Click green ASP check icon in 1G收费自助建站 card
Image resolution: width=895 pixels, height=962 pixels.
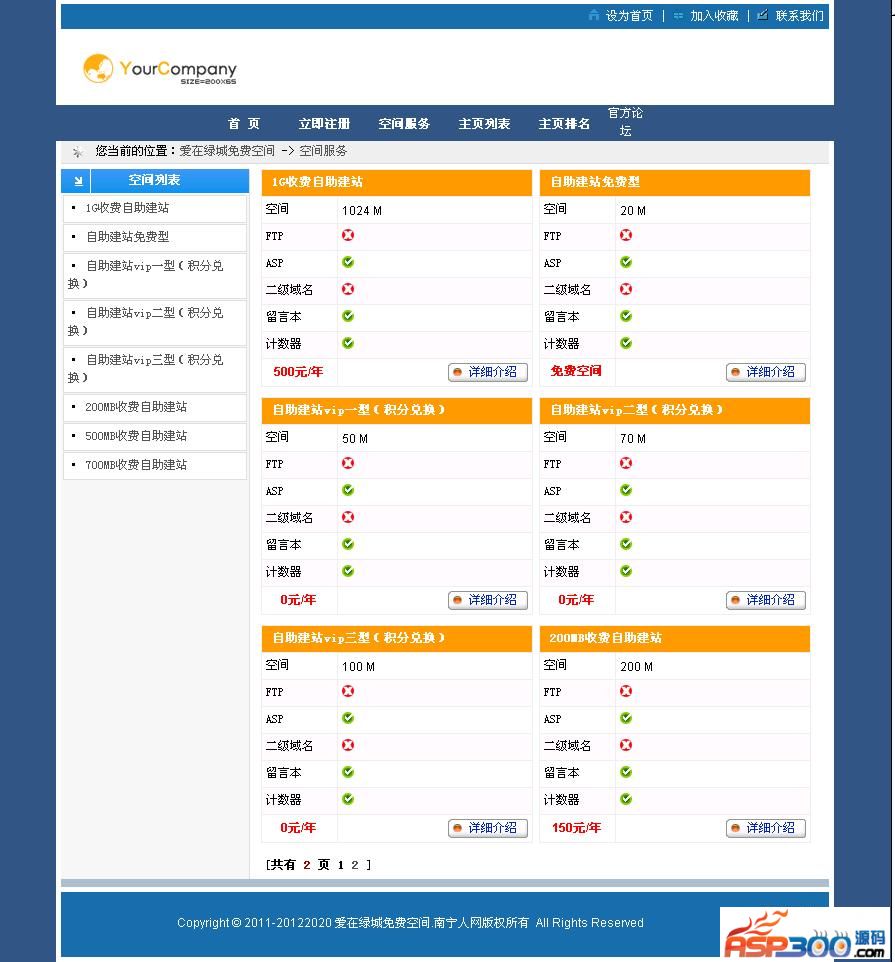click(348, 263)
